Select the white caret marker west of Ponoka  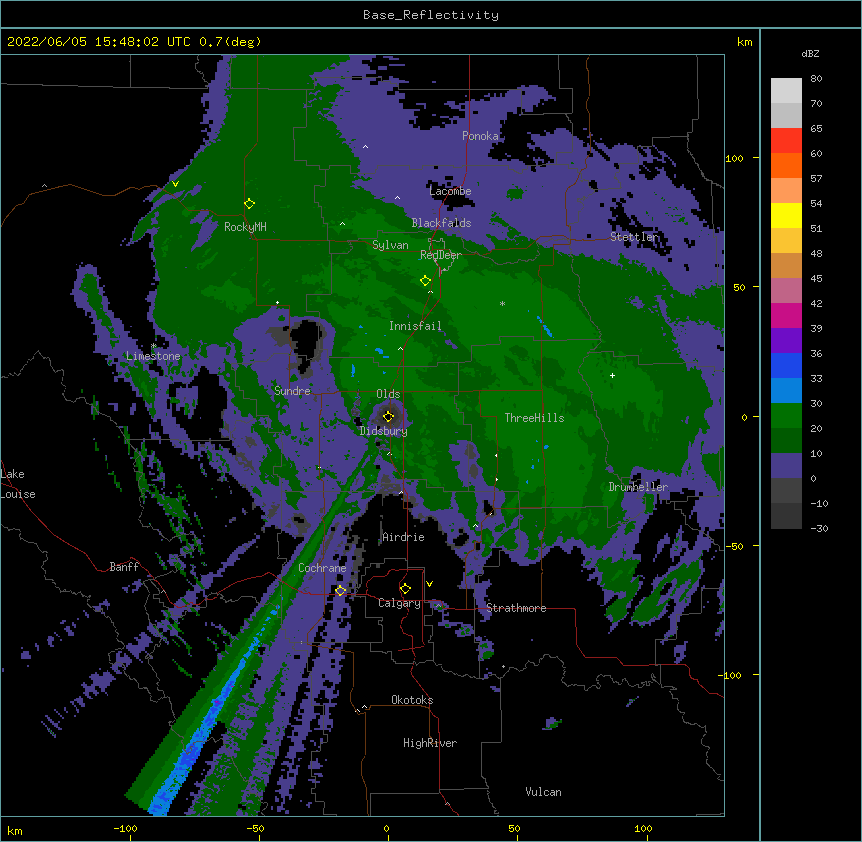[366, 147]
